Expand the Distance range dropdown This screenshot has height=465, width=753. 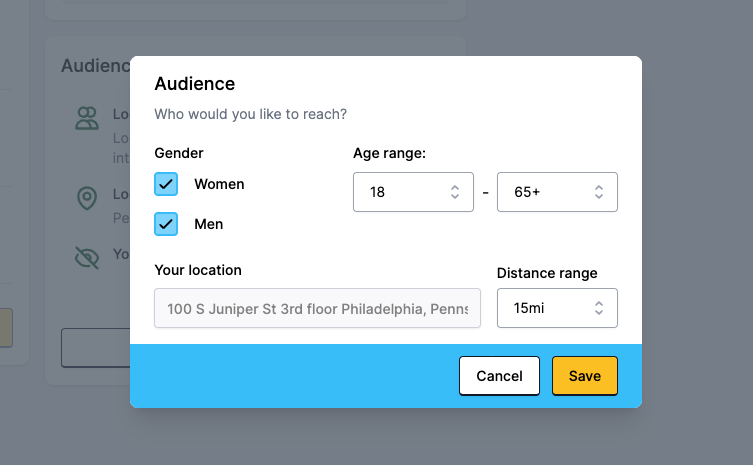[x=556, y=308]
